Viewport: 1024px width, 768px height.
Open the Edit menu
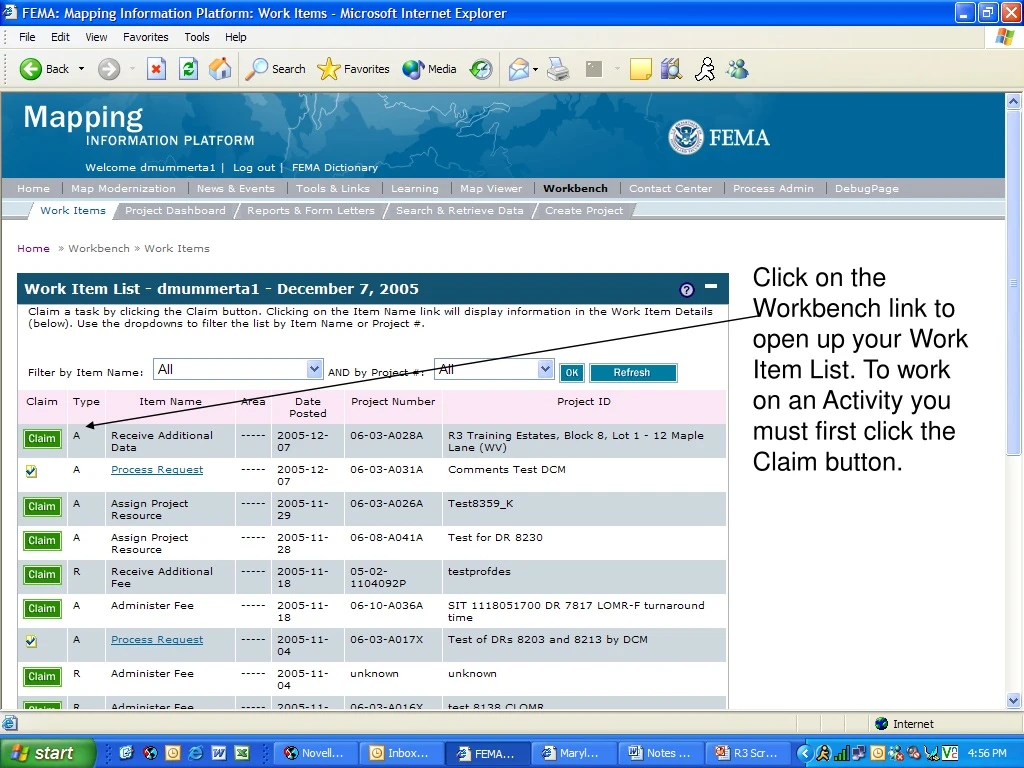[x=60, y=37]
